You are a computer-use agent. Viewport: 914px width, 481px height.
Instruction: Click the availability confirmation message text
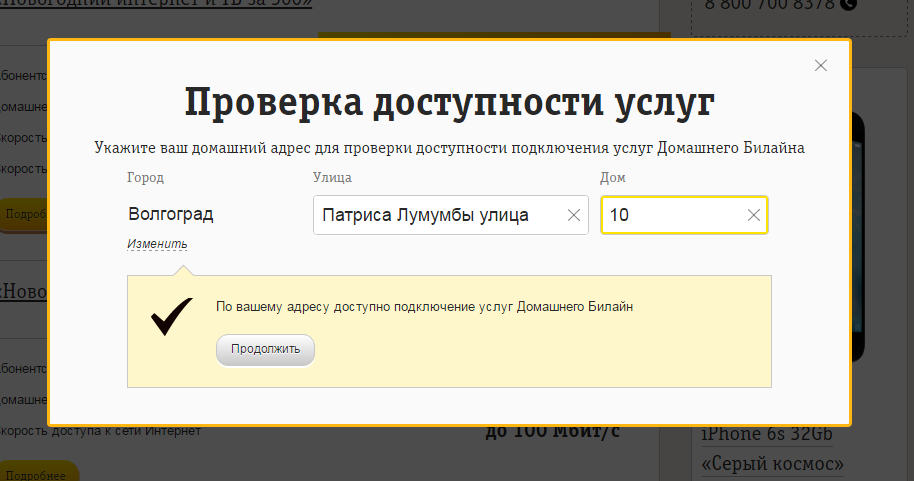point(425,306)
